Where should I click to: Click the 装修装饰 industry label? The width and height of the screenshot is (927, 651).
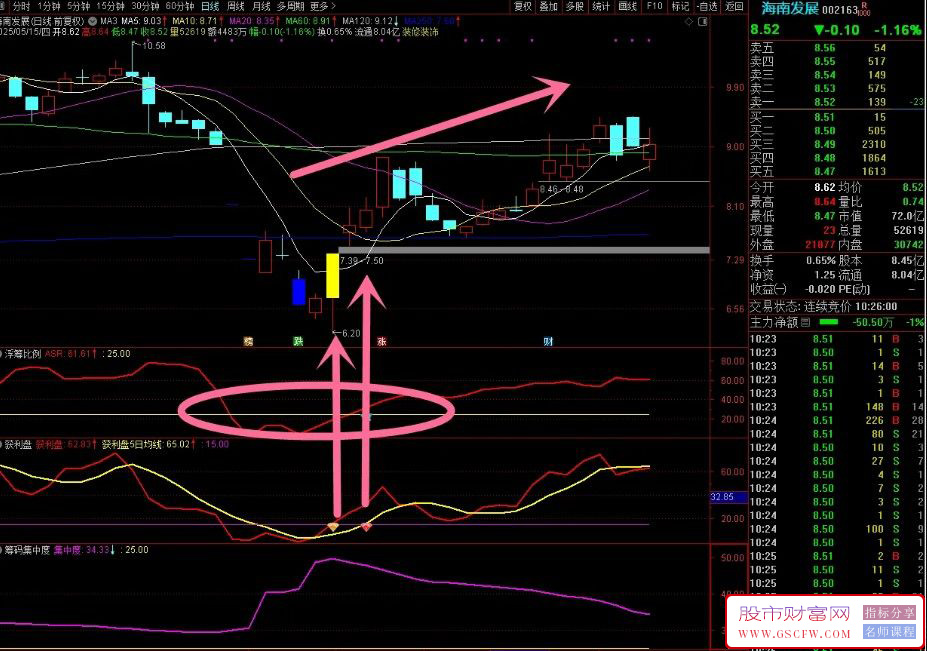[x=420, y=31]
